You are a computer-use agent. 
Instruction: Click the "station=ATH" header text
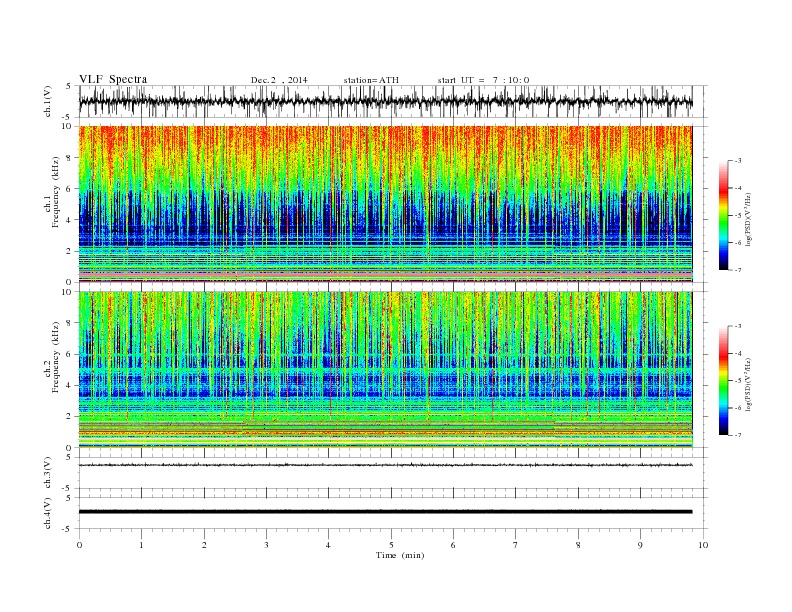(x=371, y=80)
